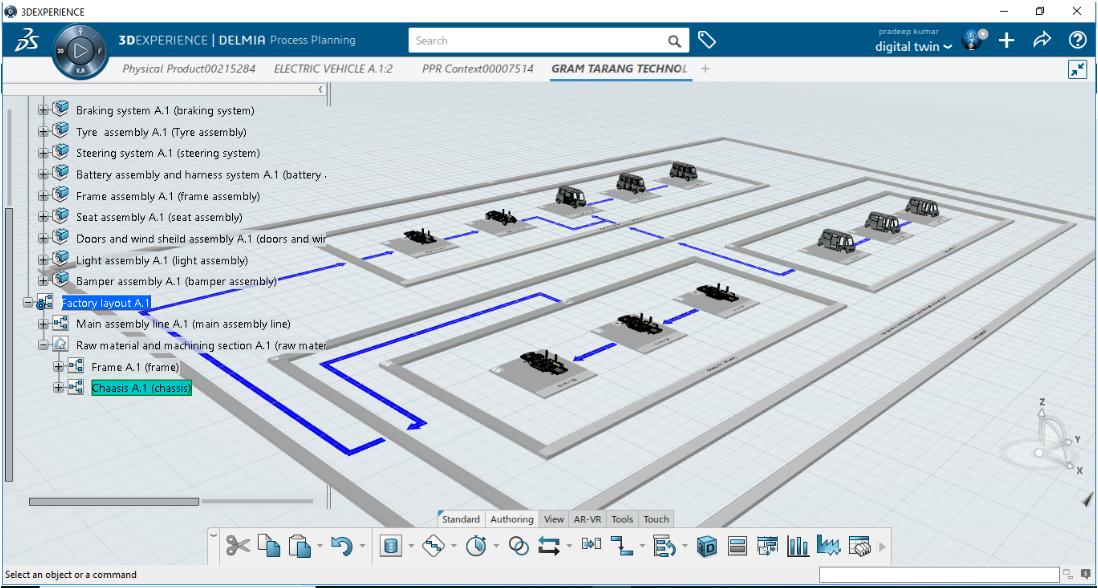Expand the Braking system A.1 node
1098x588 pixels.
coord(43,111)
